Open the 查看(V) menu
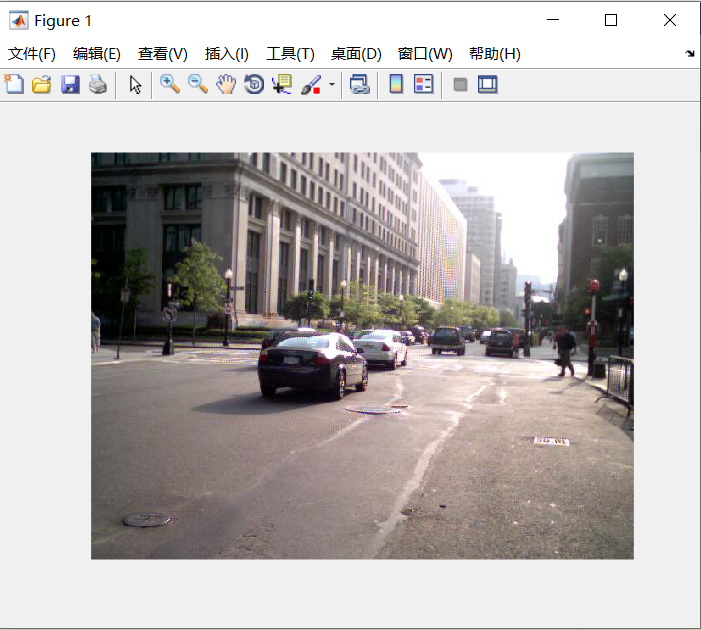 pyautogui.click(x=163, y=54)
